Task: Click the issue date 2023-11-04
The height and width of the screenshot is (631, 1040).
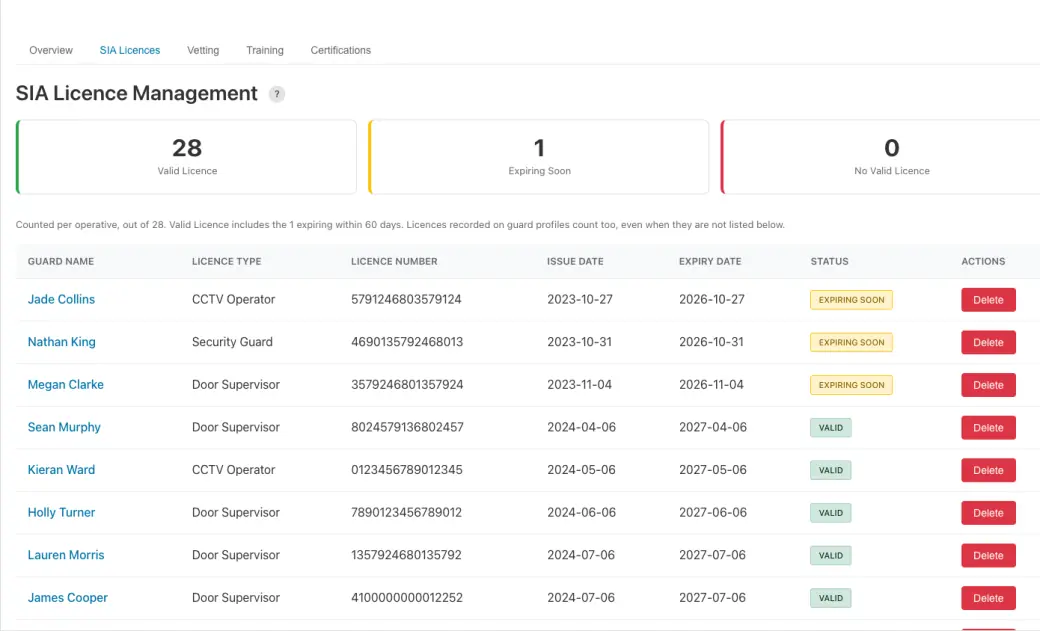Action: (x=579, y=384)
